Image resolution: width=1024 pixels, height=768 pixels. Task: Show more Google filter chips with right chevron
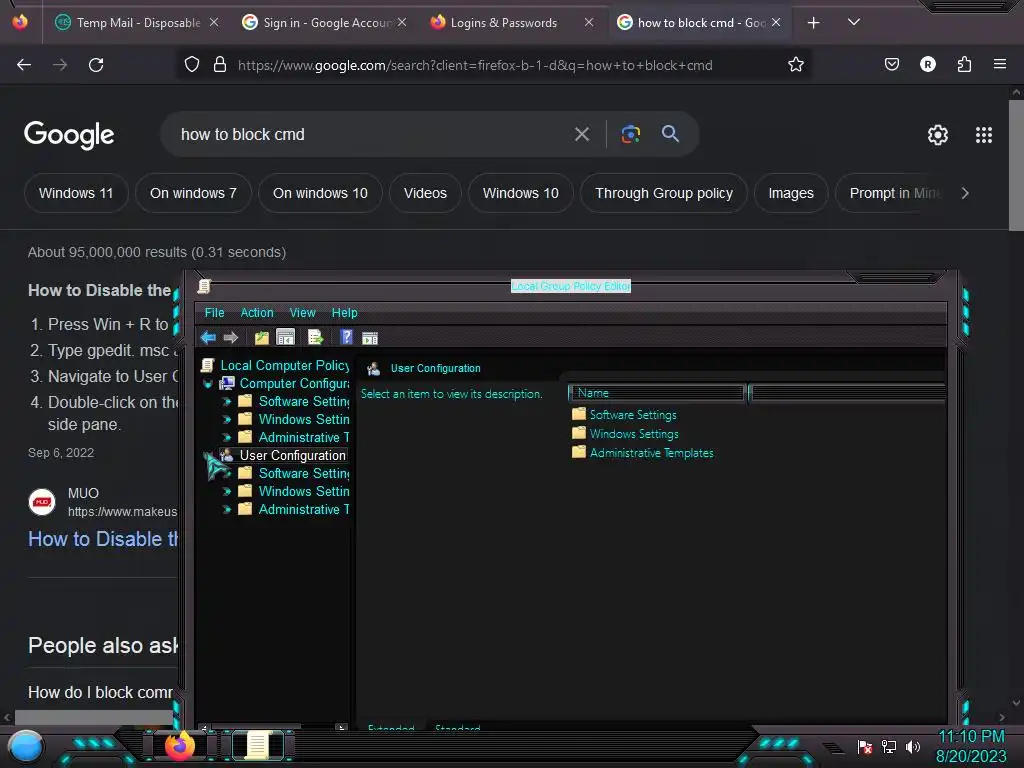tap(965, 193)
